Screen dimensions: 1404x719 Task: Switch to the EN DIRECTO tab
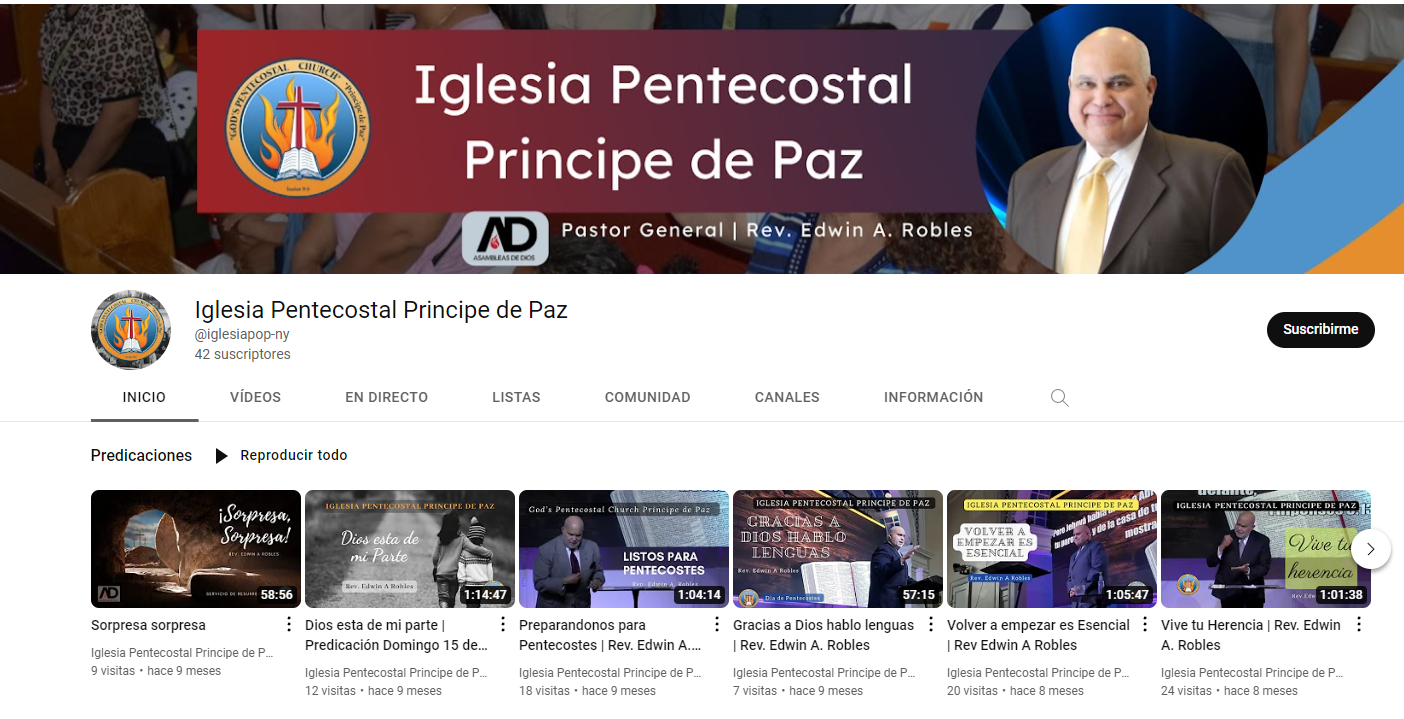(x=386, y=397)
